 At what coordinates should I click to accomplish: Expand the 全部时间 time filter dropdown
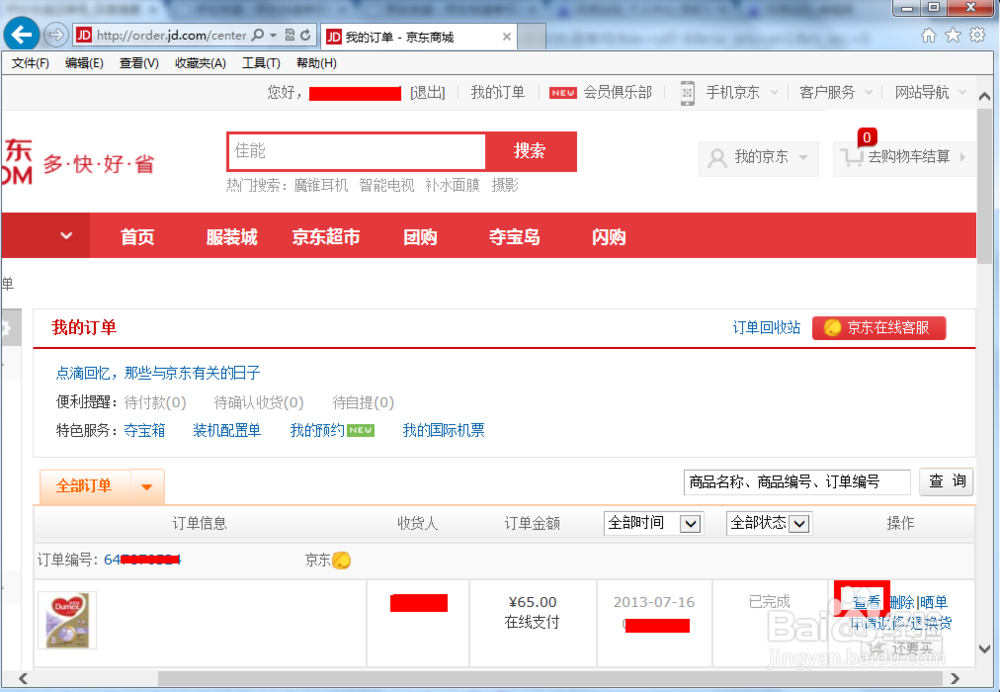tap(690, 522)
